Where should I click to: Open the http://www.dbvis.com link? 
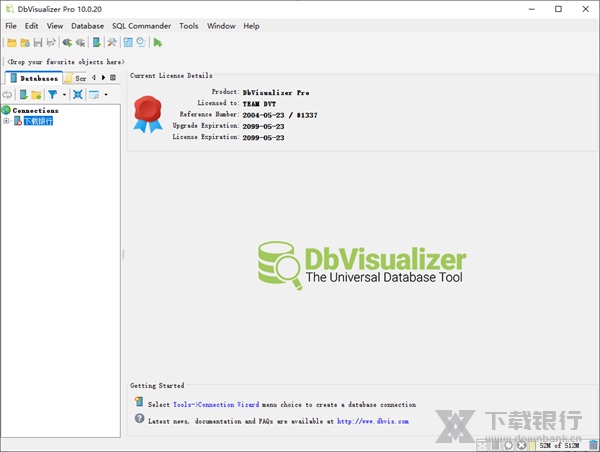[x=372, y=421]
